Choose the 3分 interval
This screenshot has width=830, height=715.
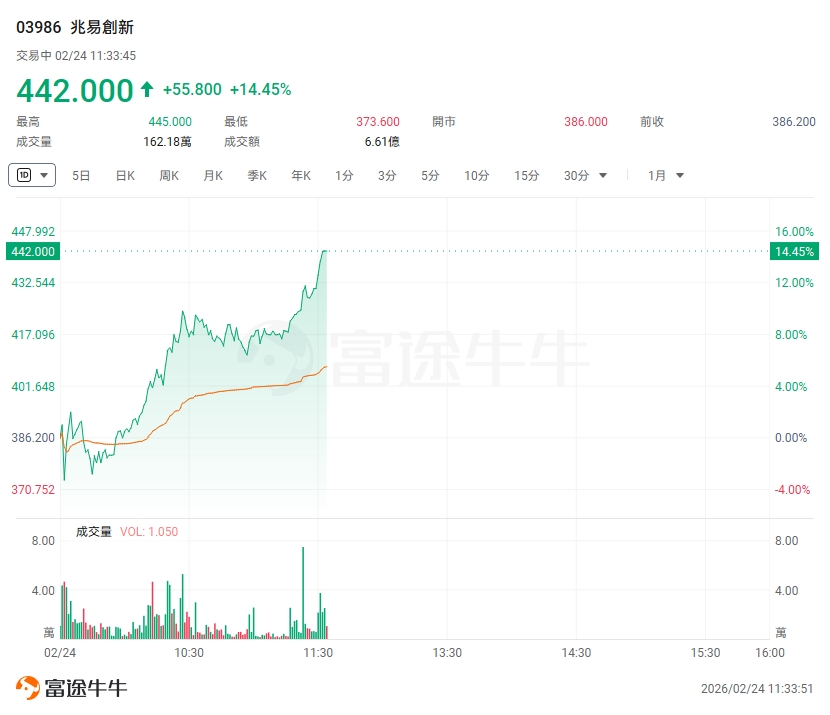click(387, 176)
